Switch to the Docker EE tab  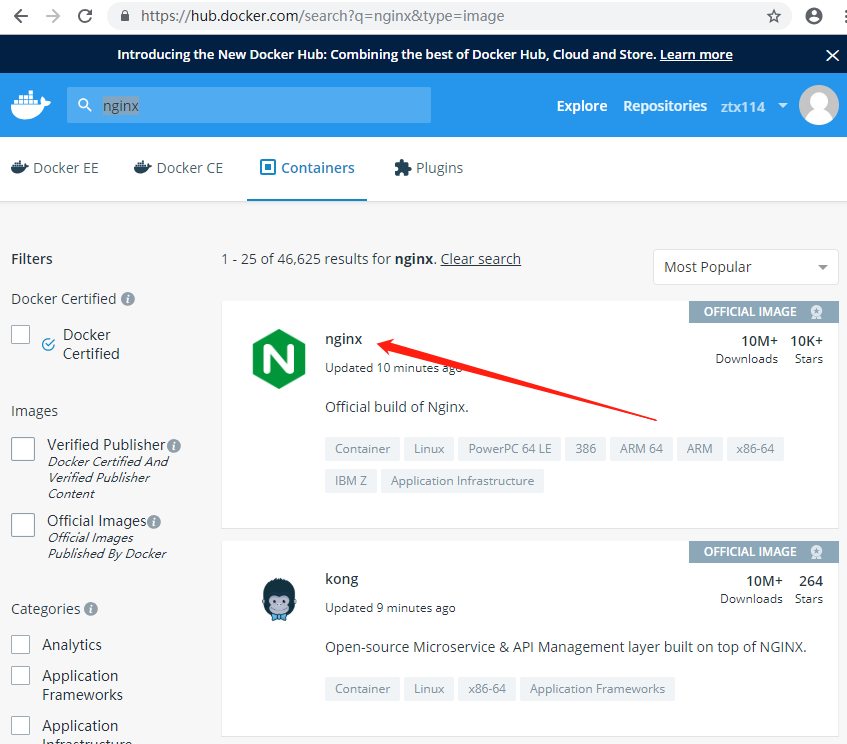coord(55,168)
